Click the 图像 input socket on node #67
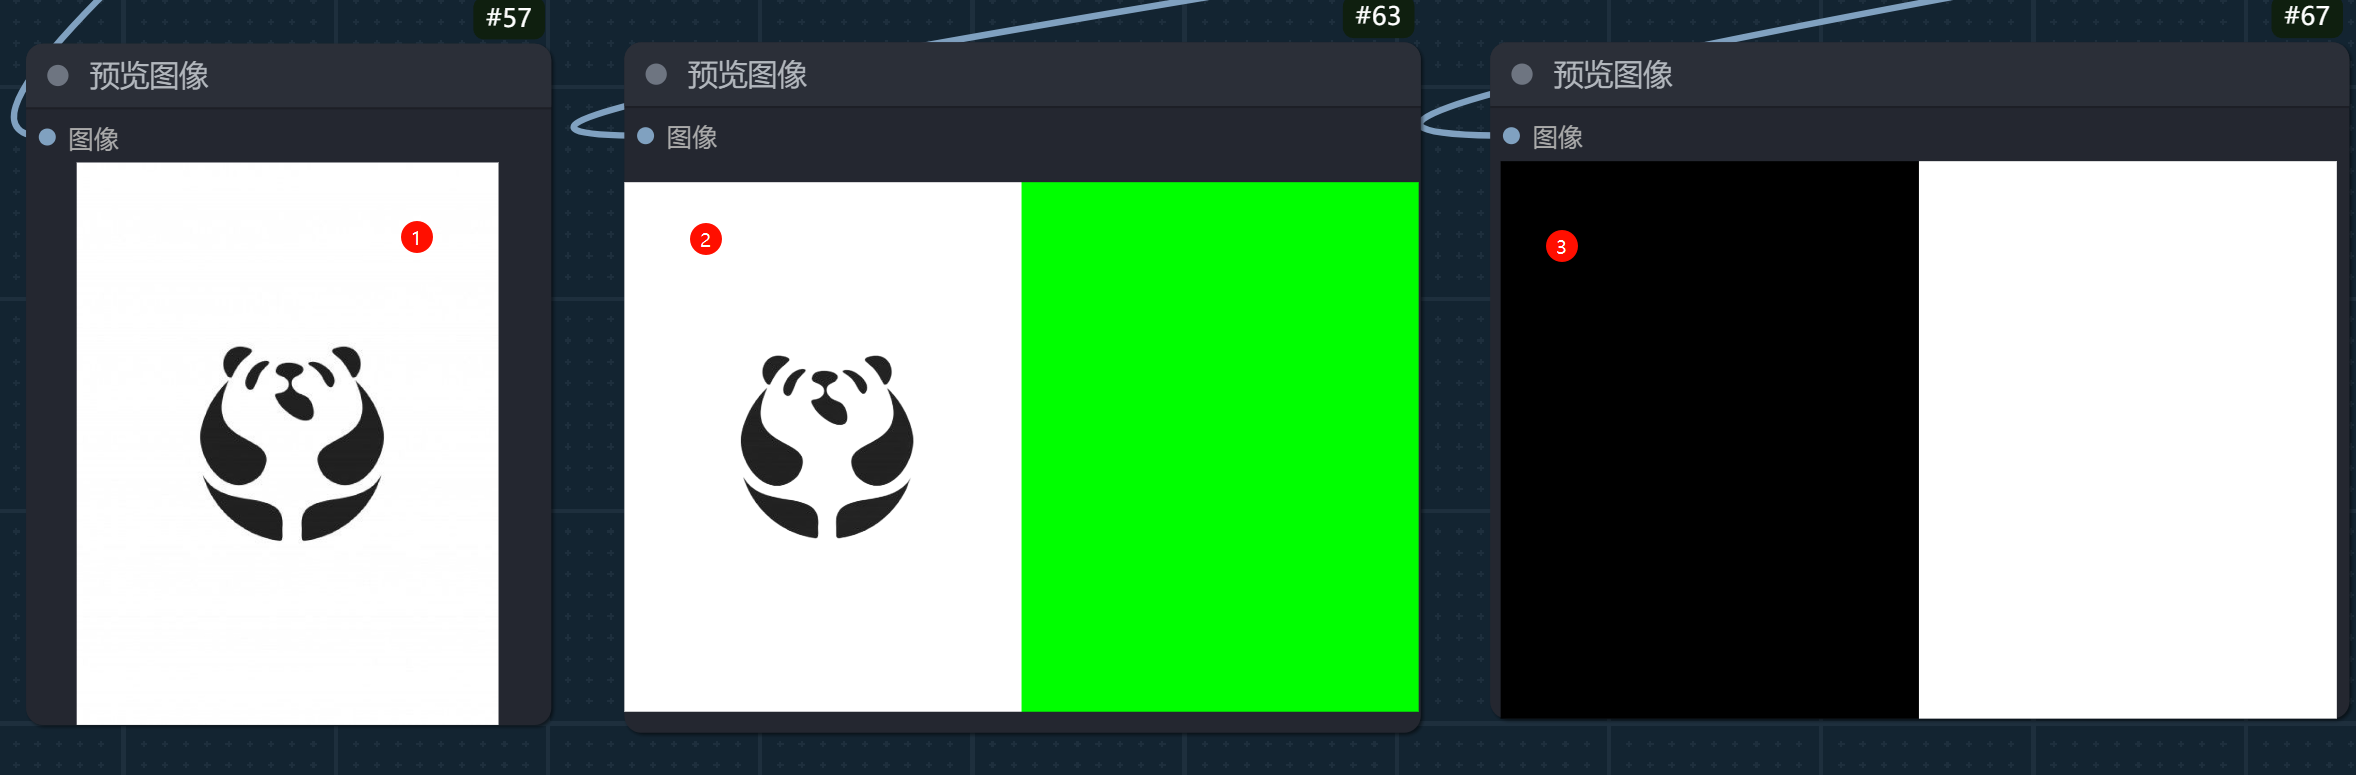Screen dimensions: 2356x775 point(1512,136)
